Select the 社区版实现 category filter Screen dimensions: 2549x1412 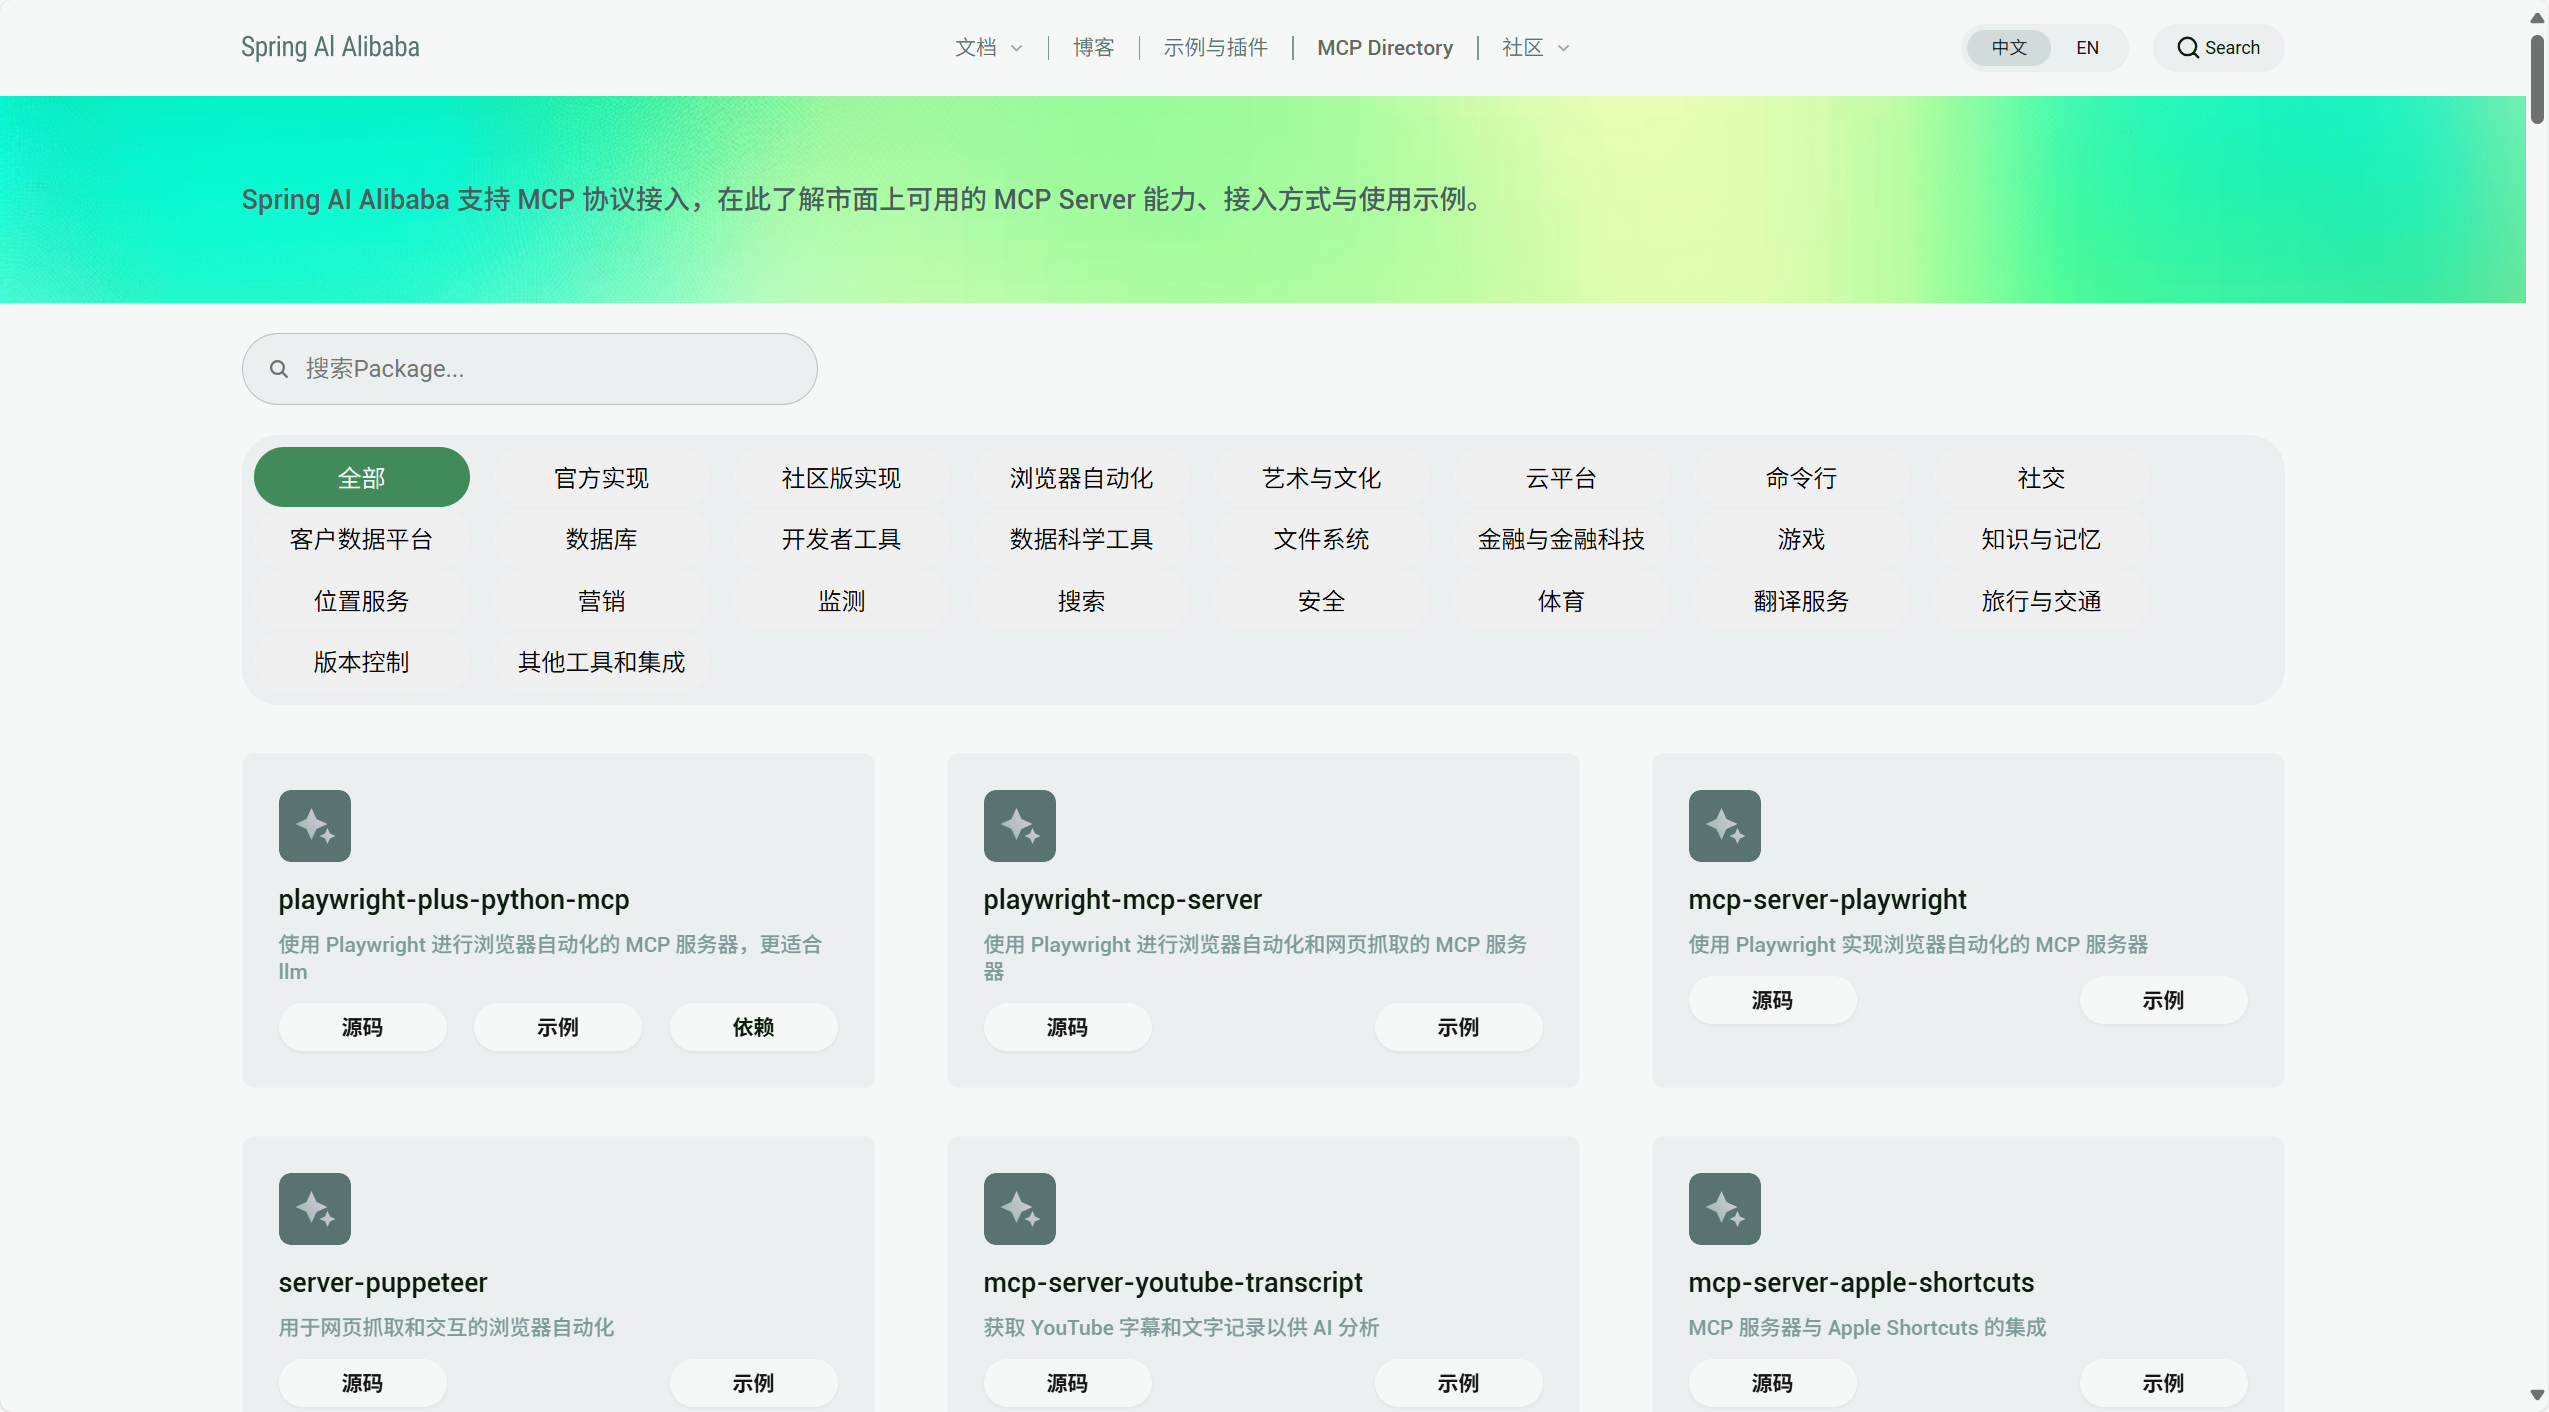842,478
